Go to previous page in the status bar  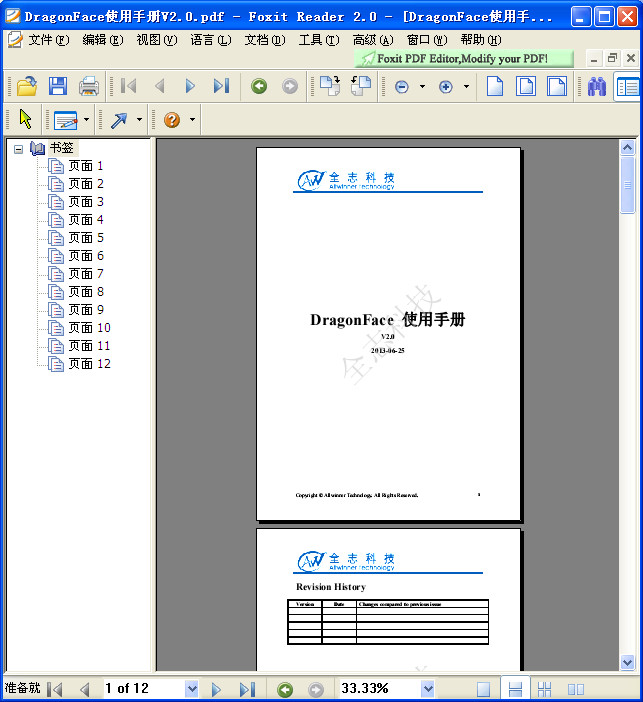[84, 689]
